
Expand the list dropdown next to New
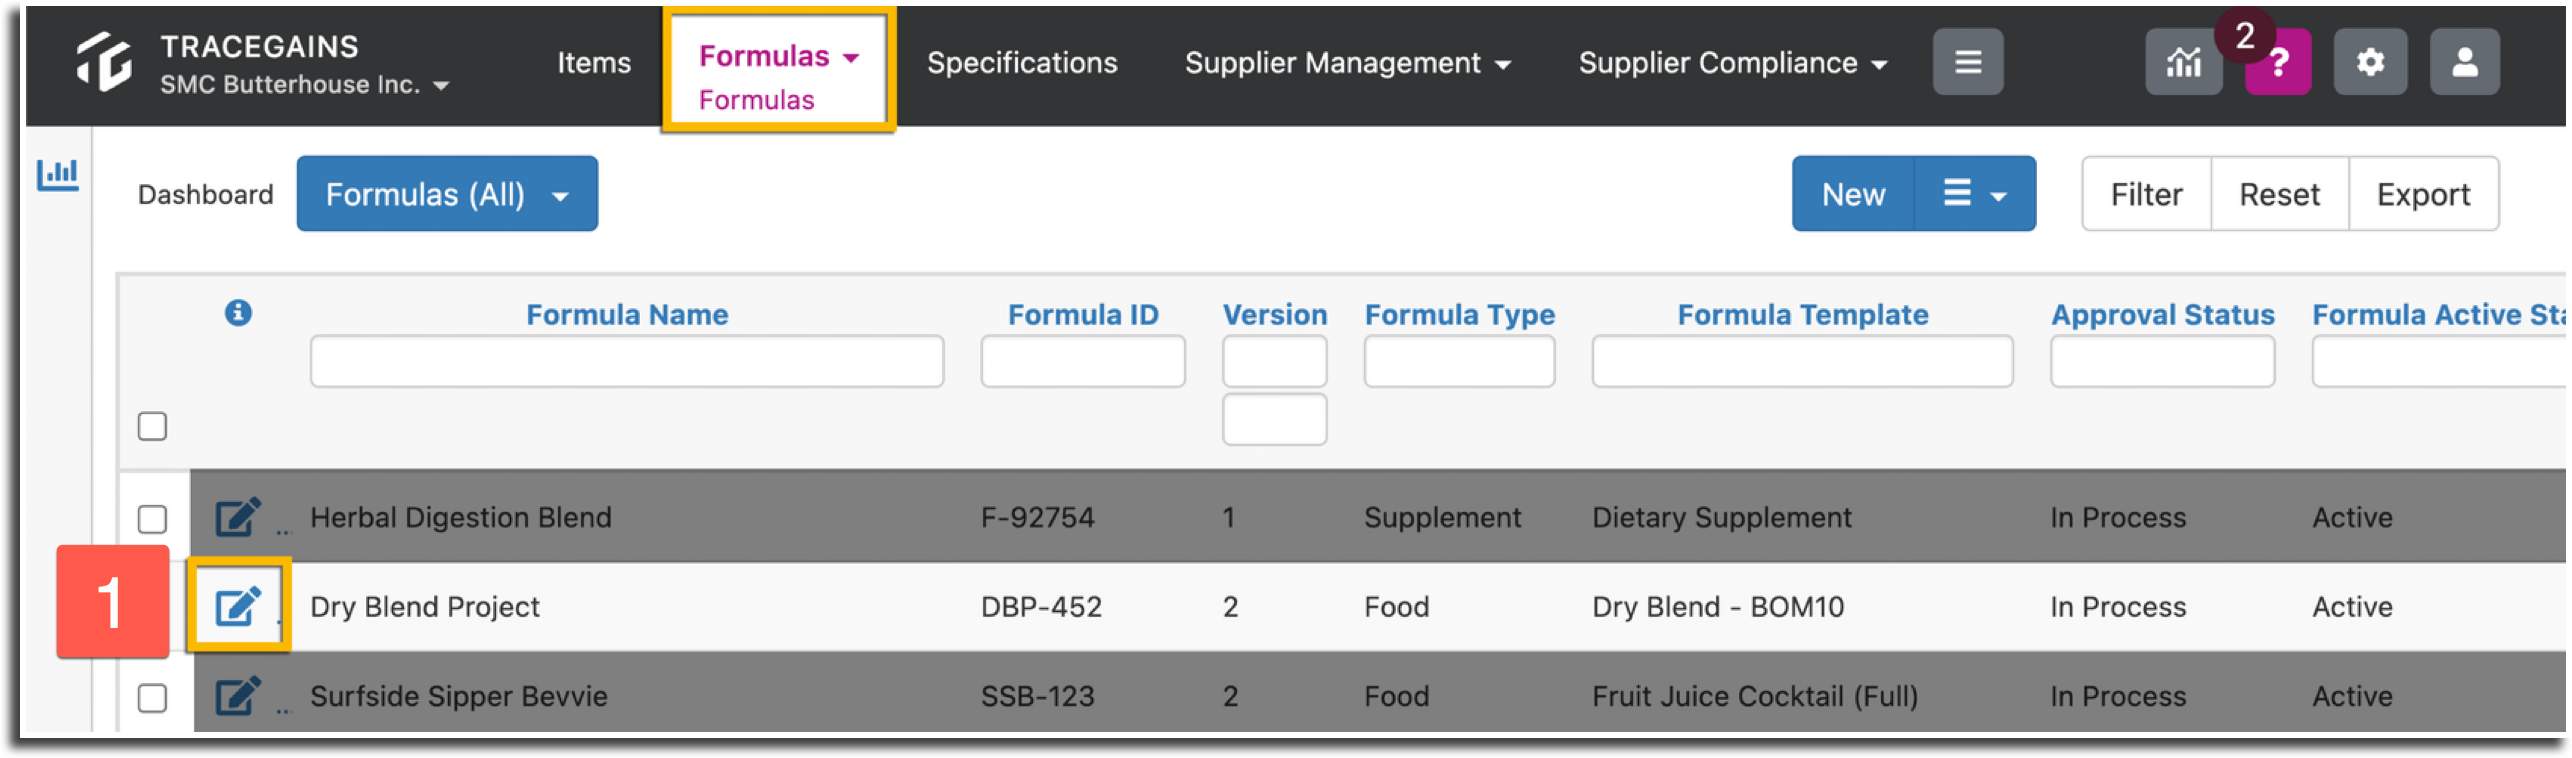point(1974,193)
